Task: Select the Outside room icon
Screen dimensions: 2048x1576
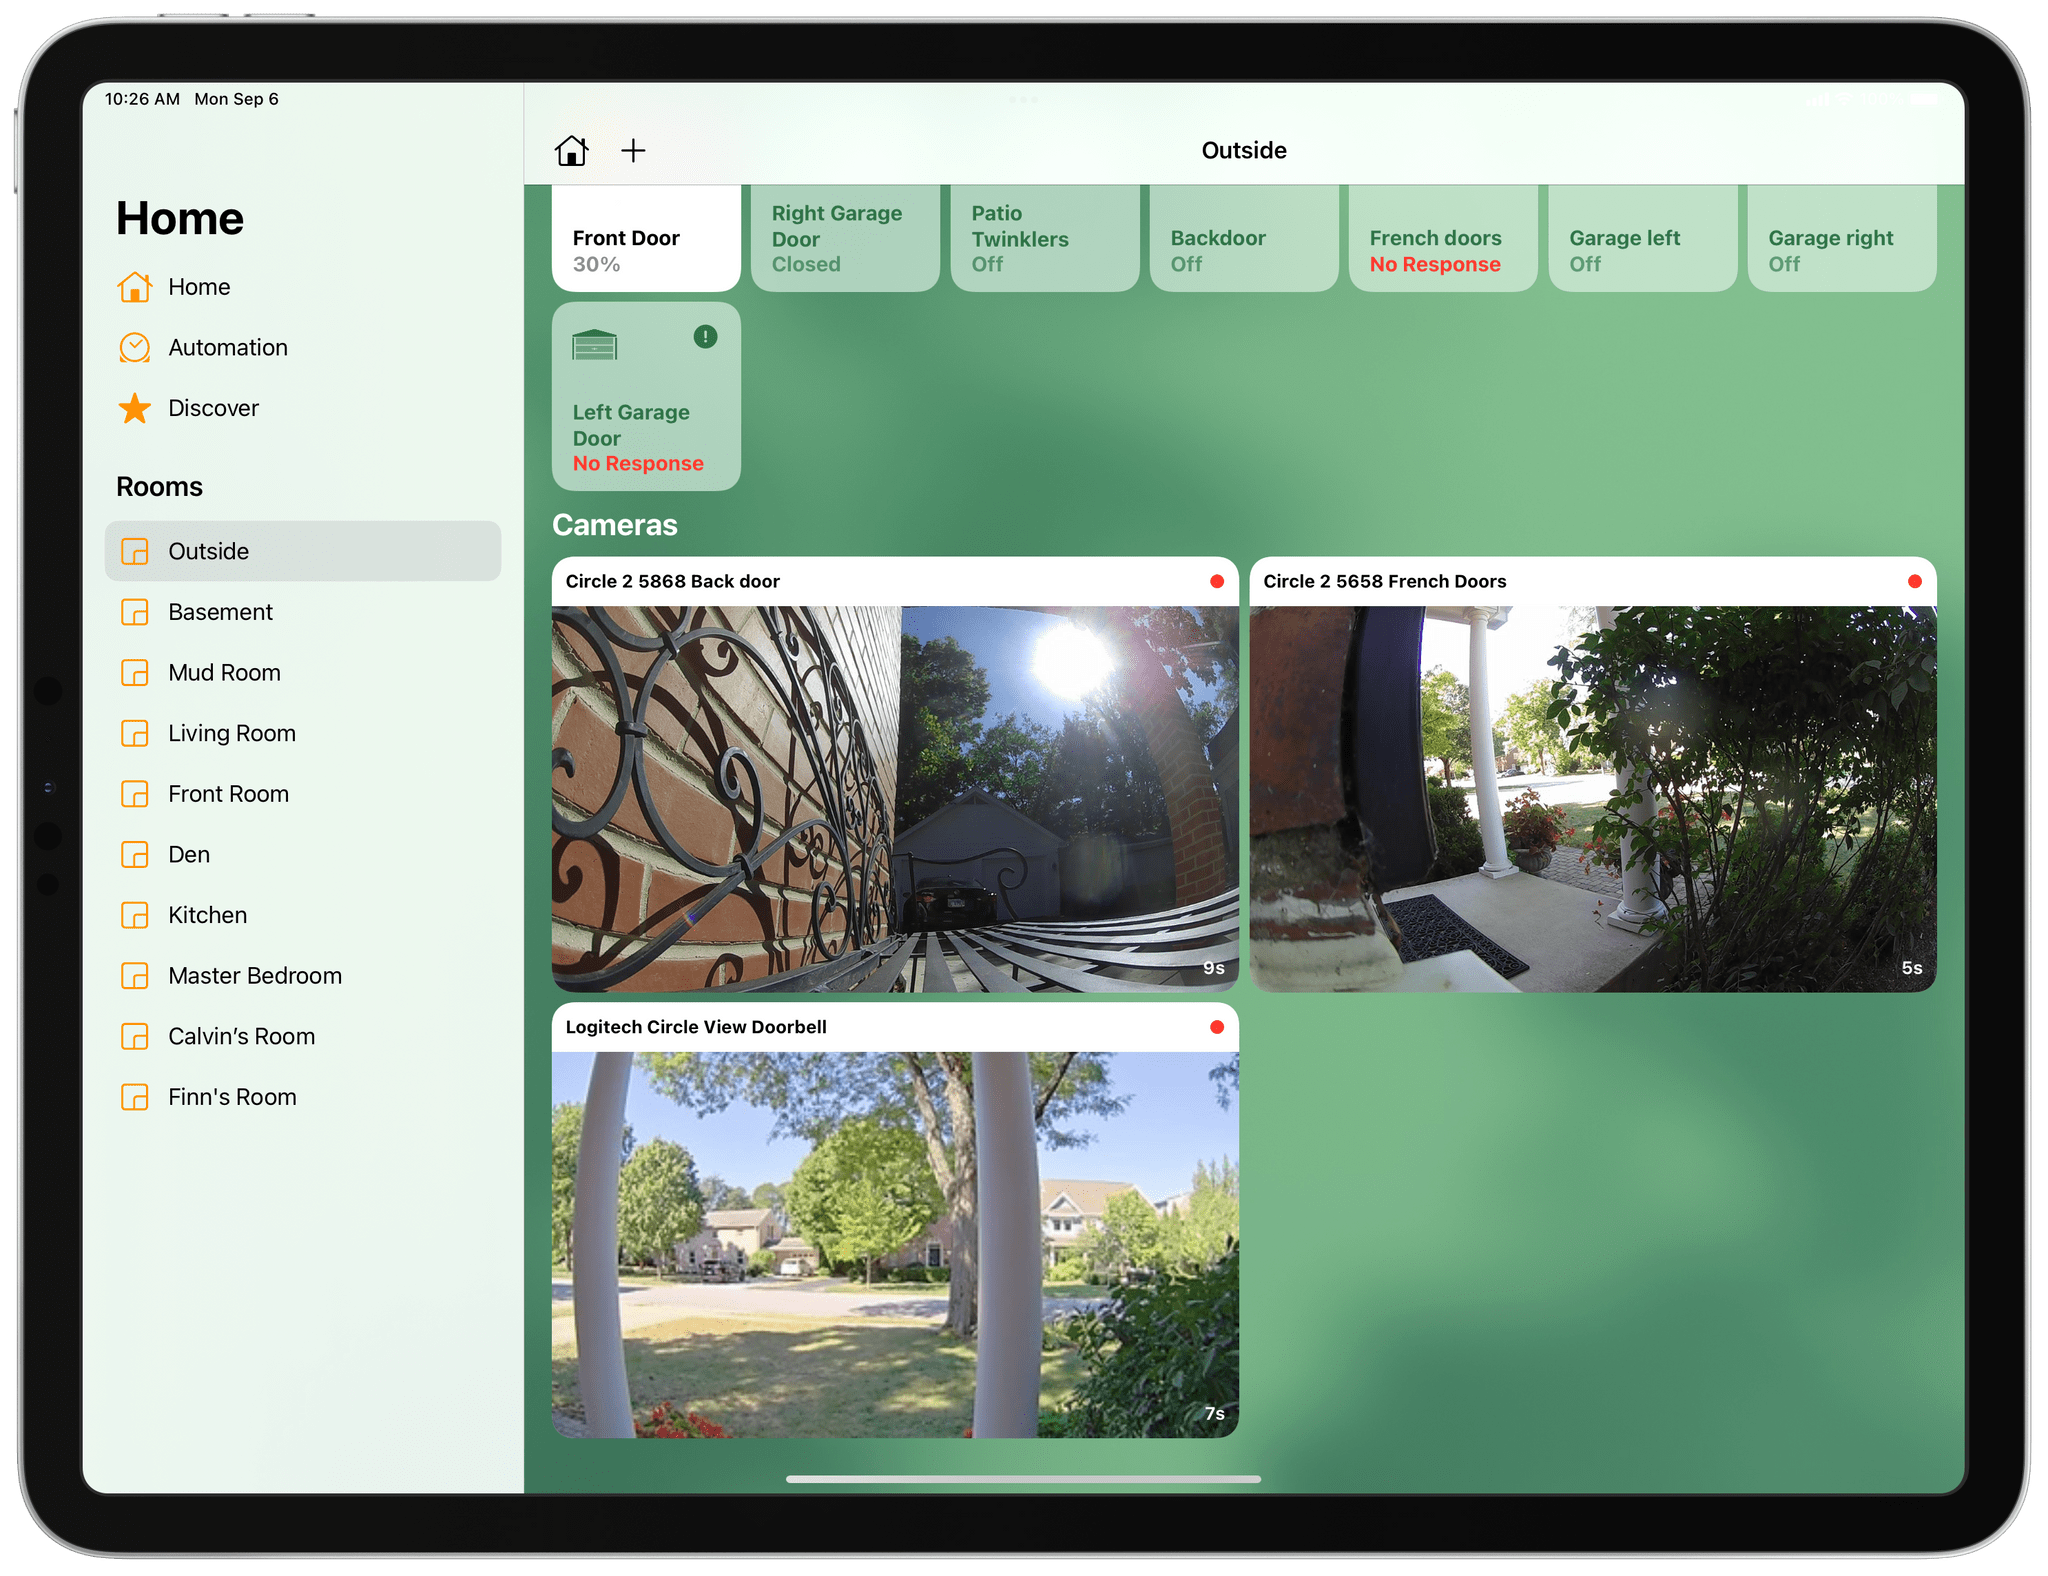Action: [137, 550]
